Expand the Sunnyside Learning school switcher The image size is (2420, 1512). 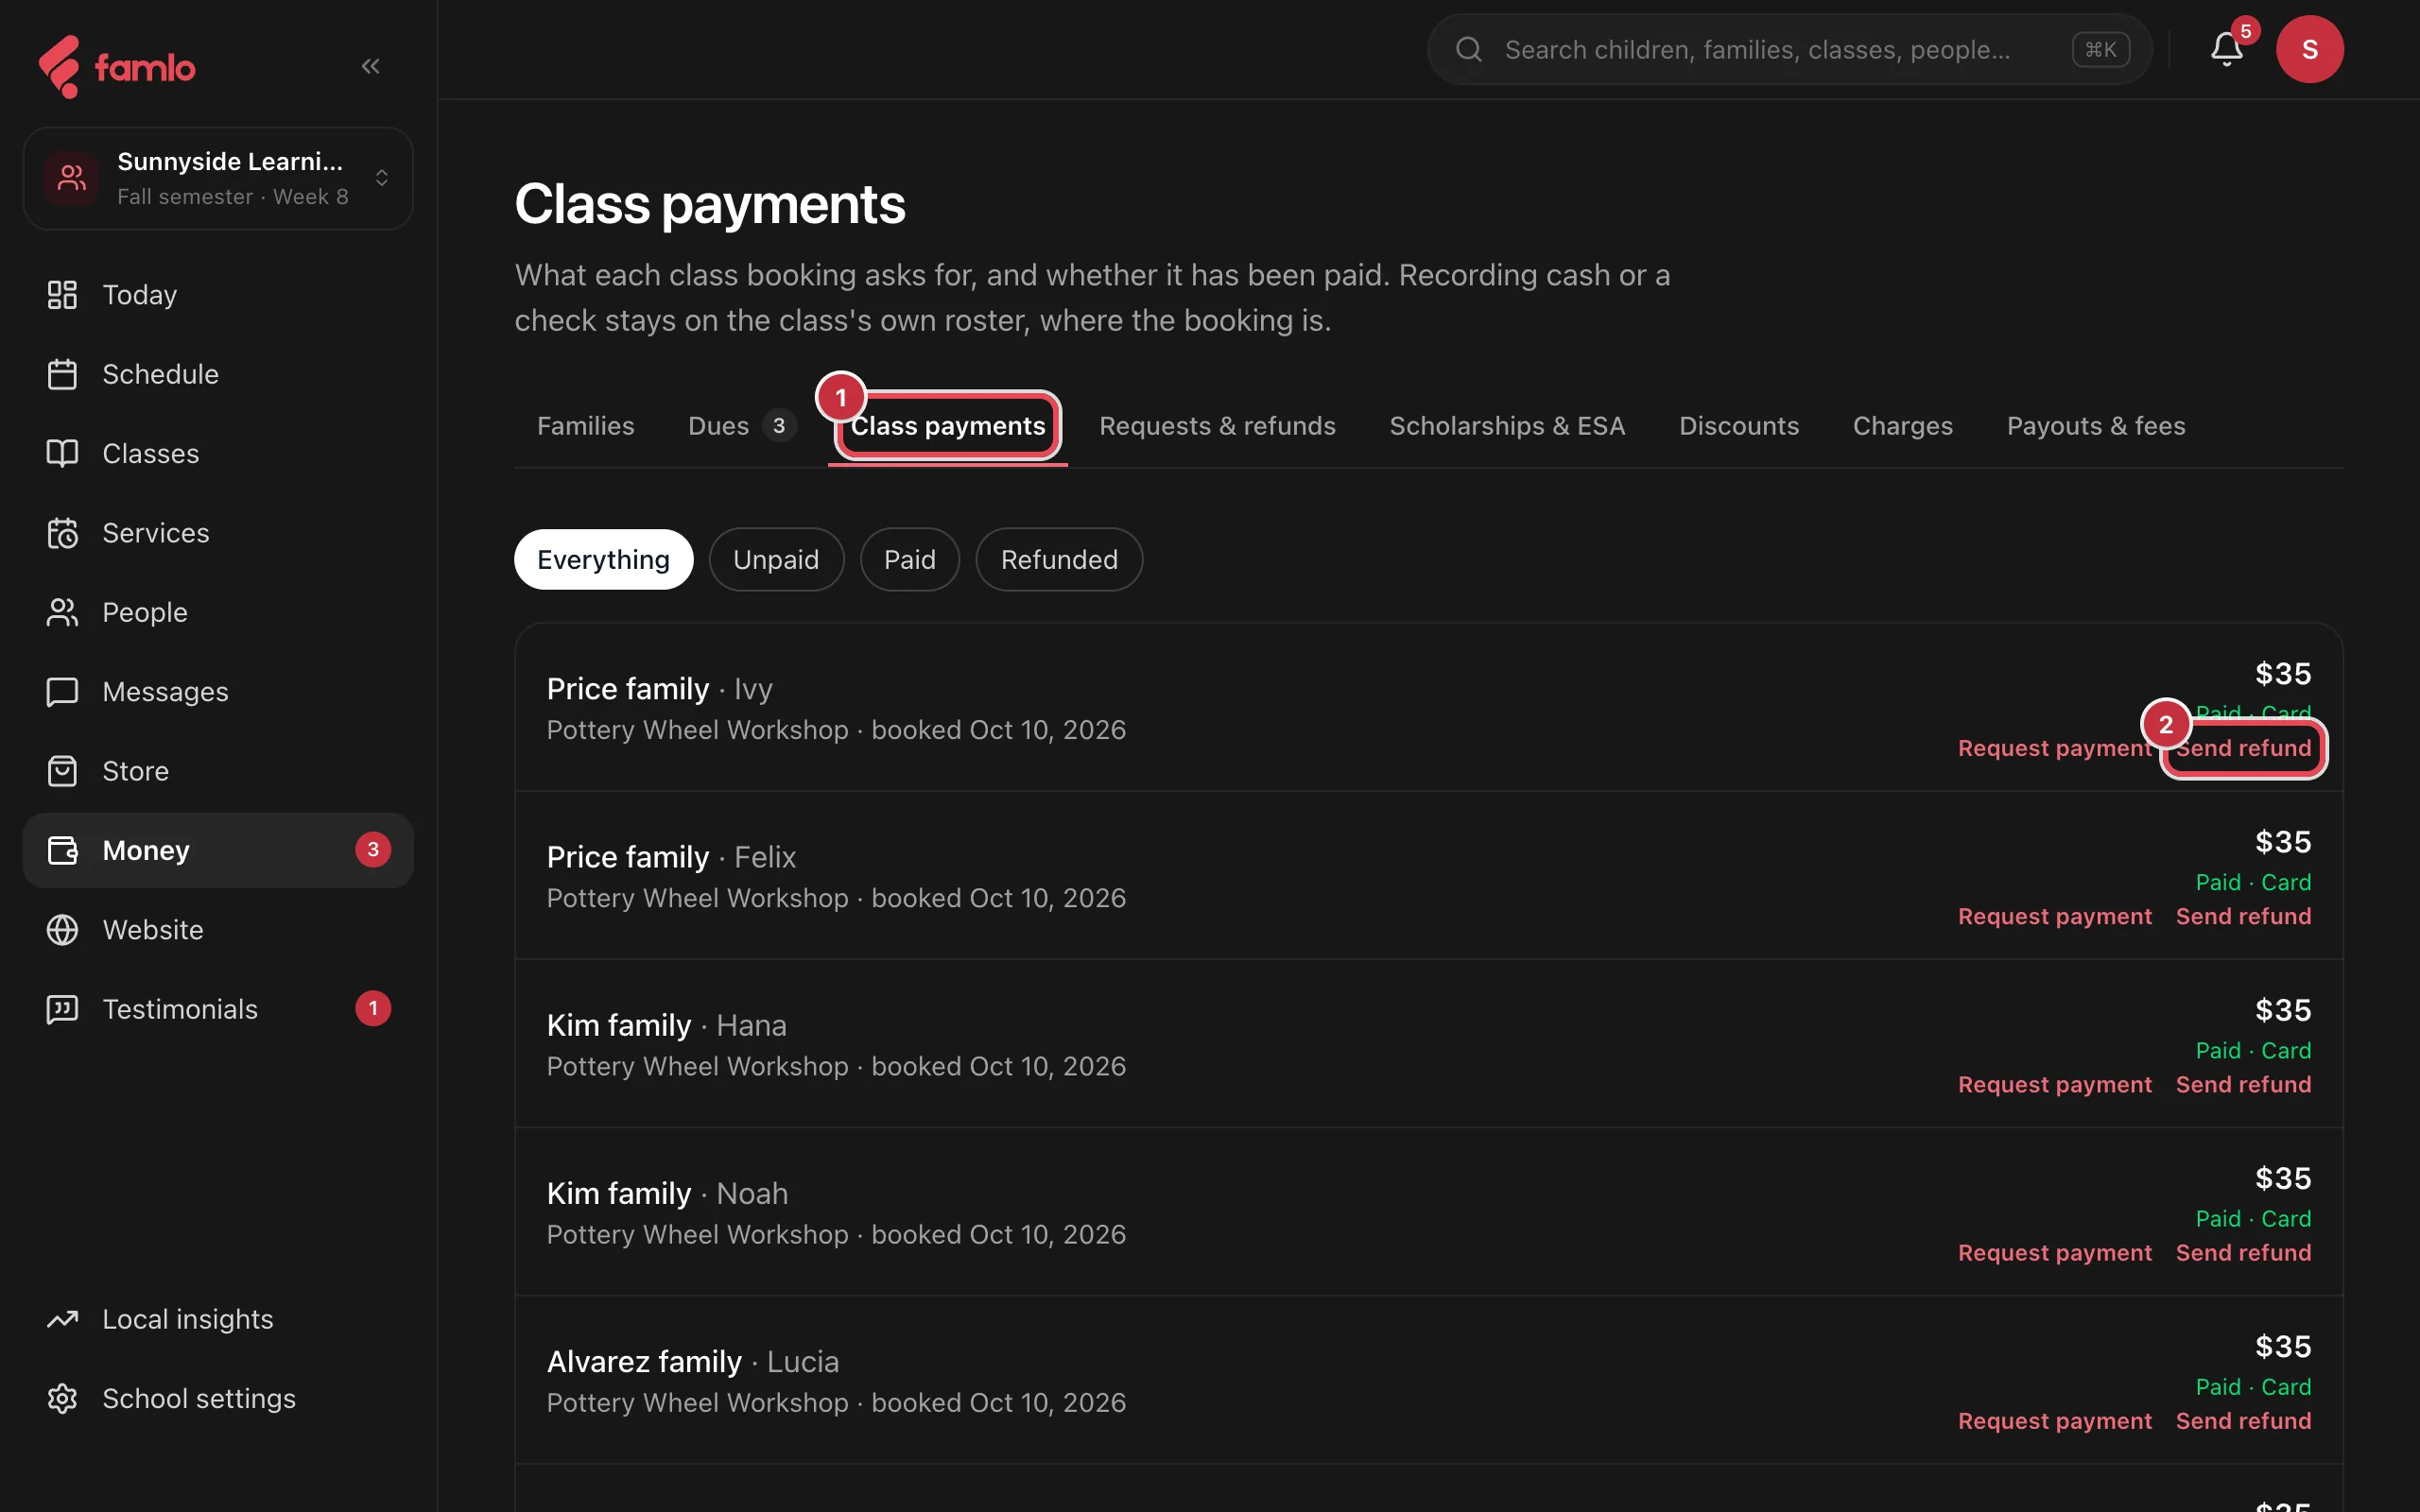coord(218,178)
